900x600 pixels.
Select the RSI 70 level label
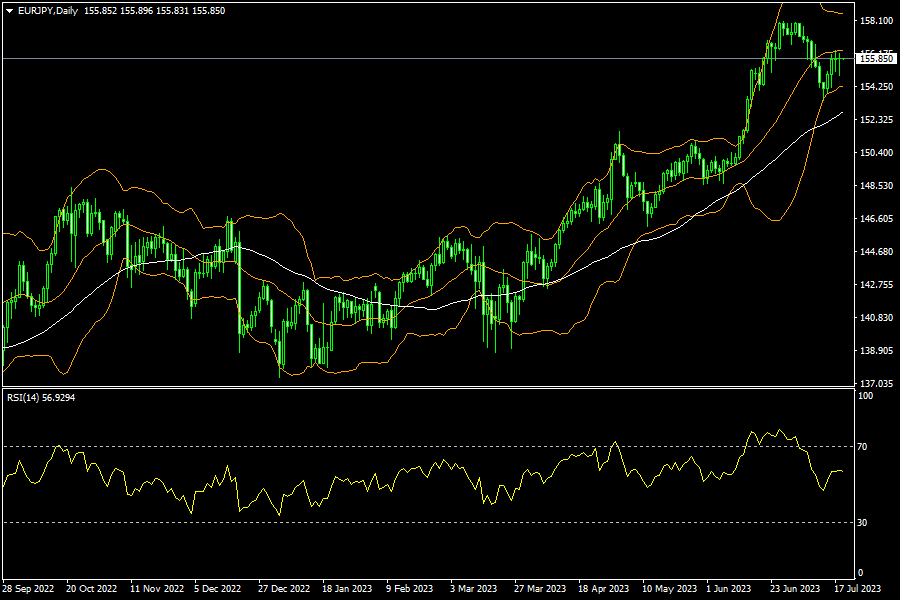[x=862, y=446]
